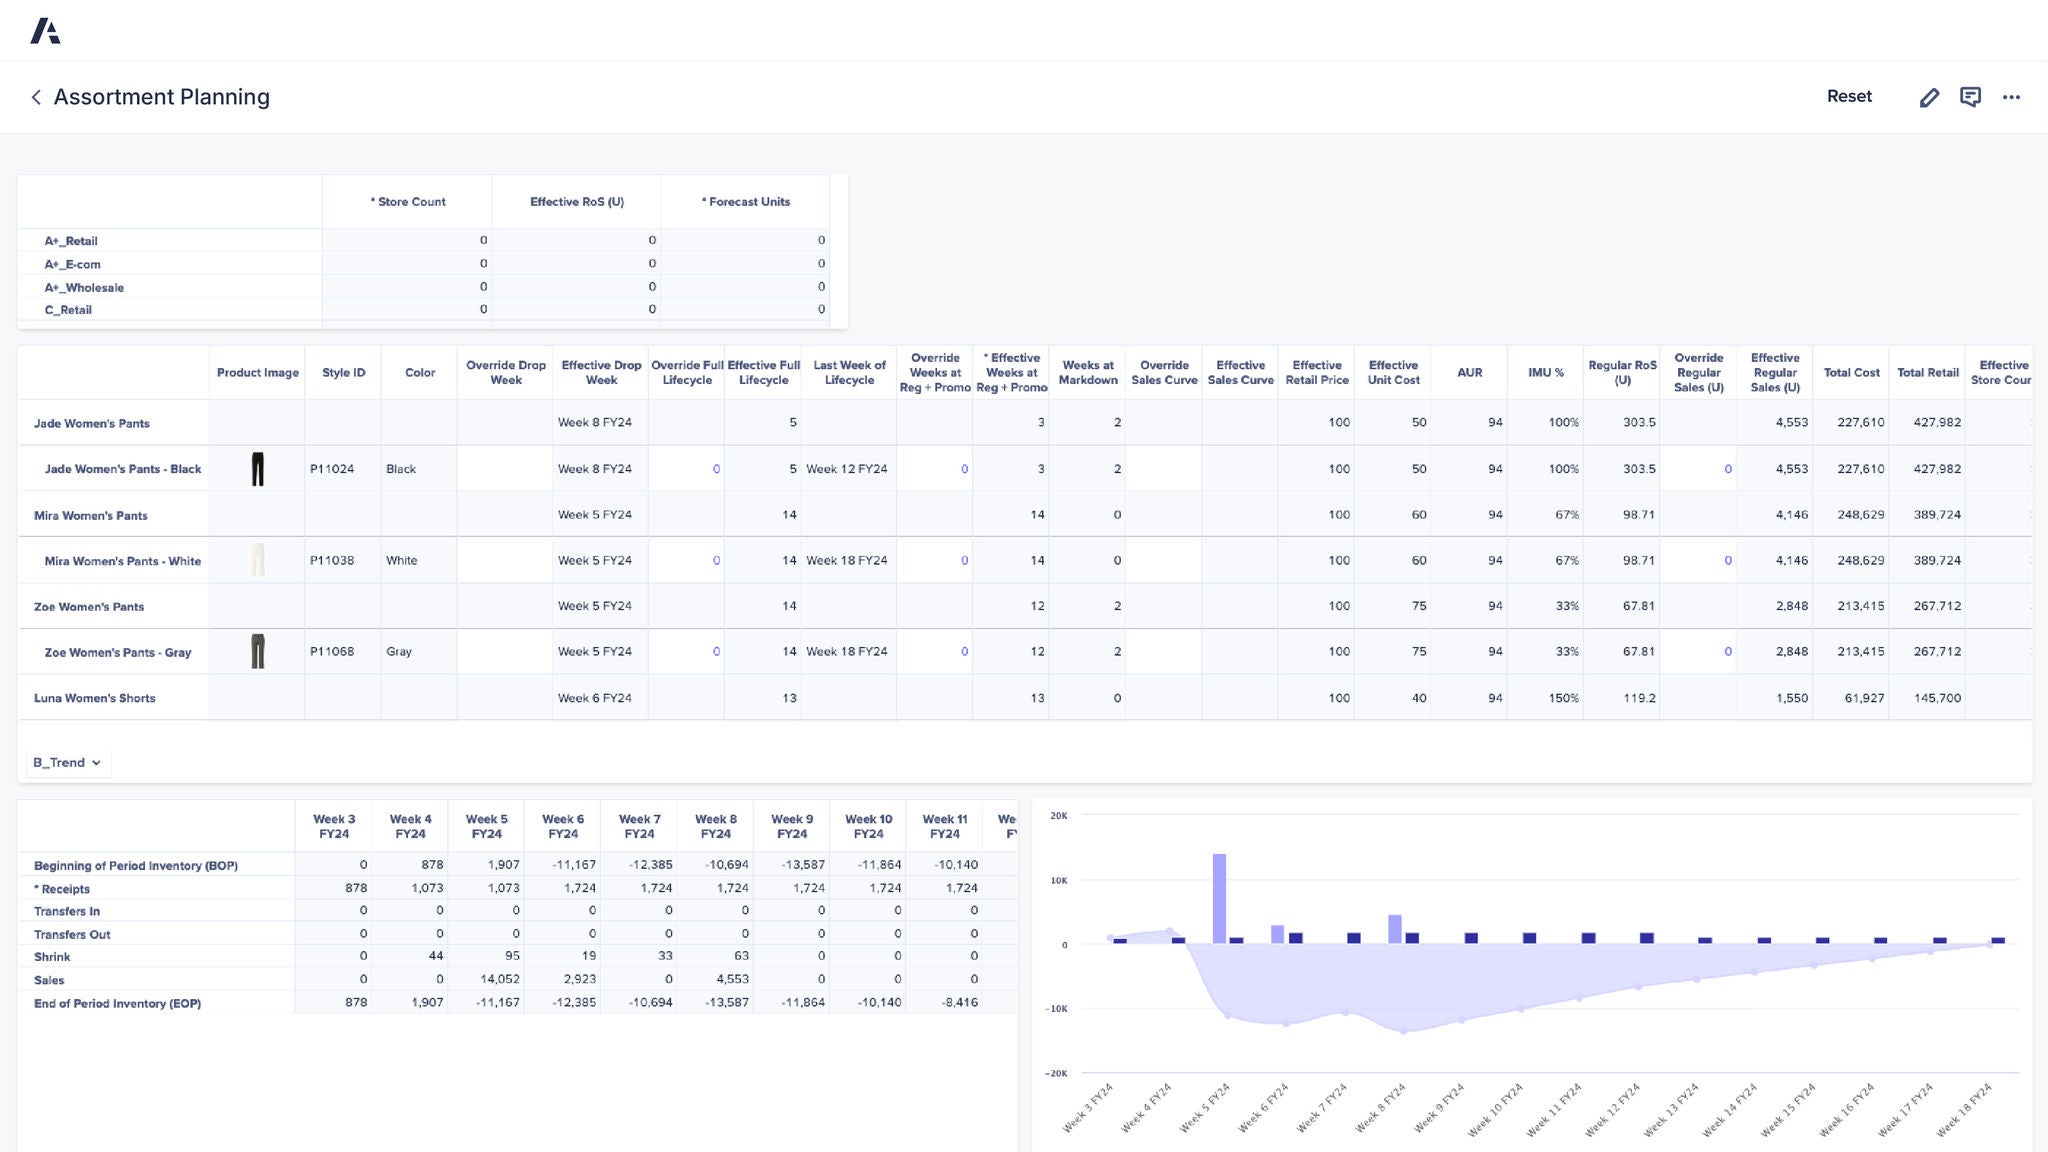Click the Assortment Planning page title
Viewport: 2048px width, 1152px height.
(x=162, y=96)
